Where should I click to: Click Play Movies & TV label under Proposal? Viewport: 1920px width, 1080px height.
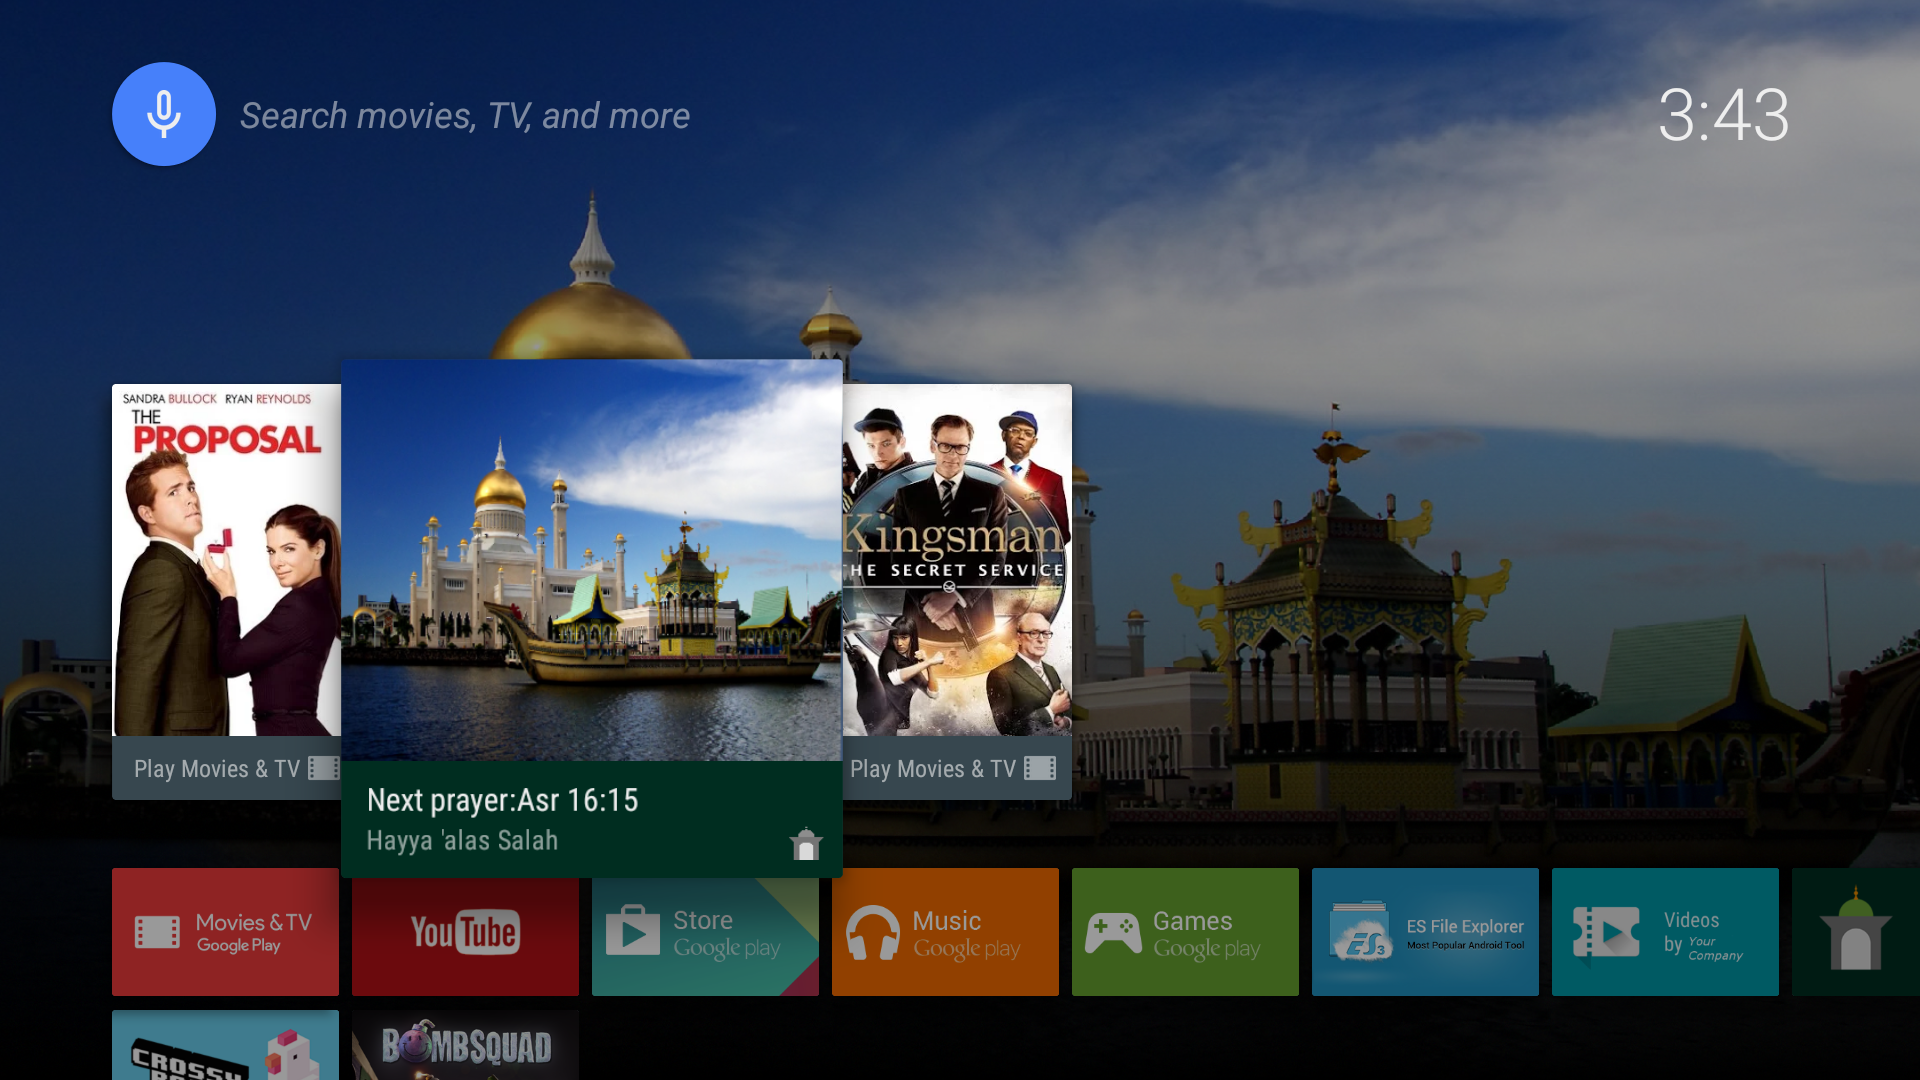(217, 769)
